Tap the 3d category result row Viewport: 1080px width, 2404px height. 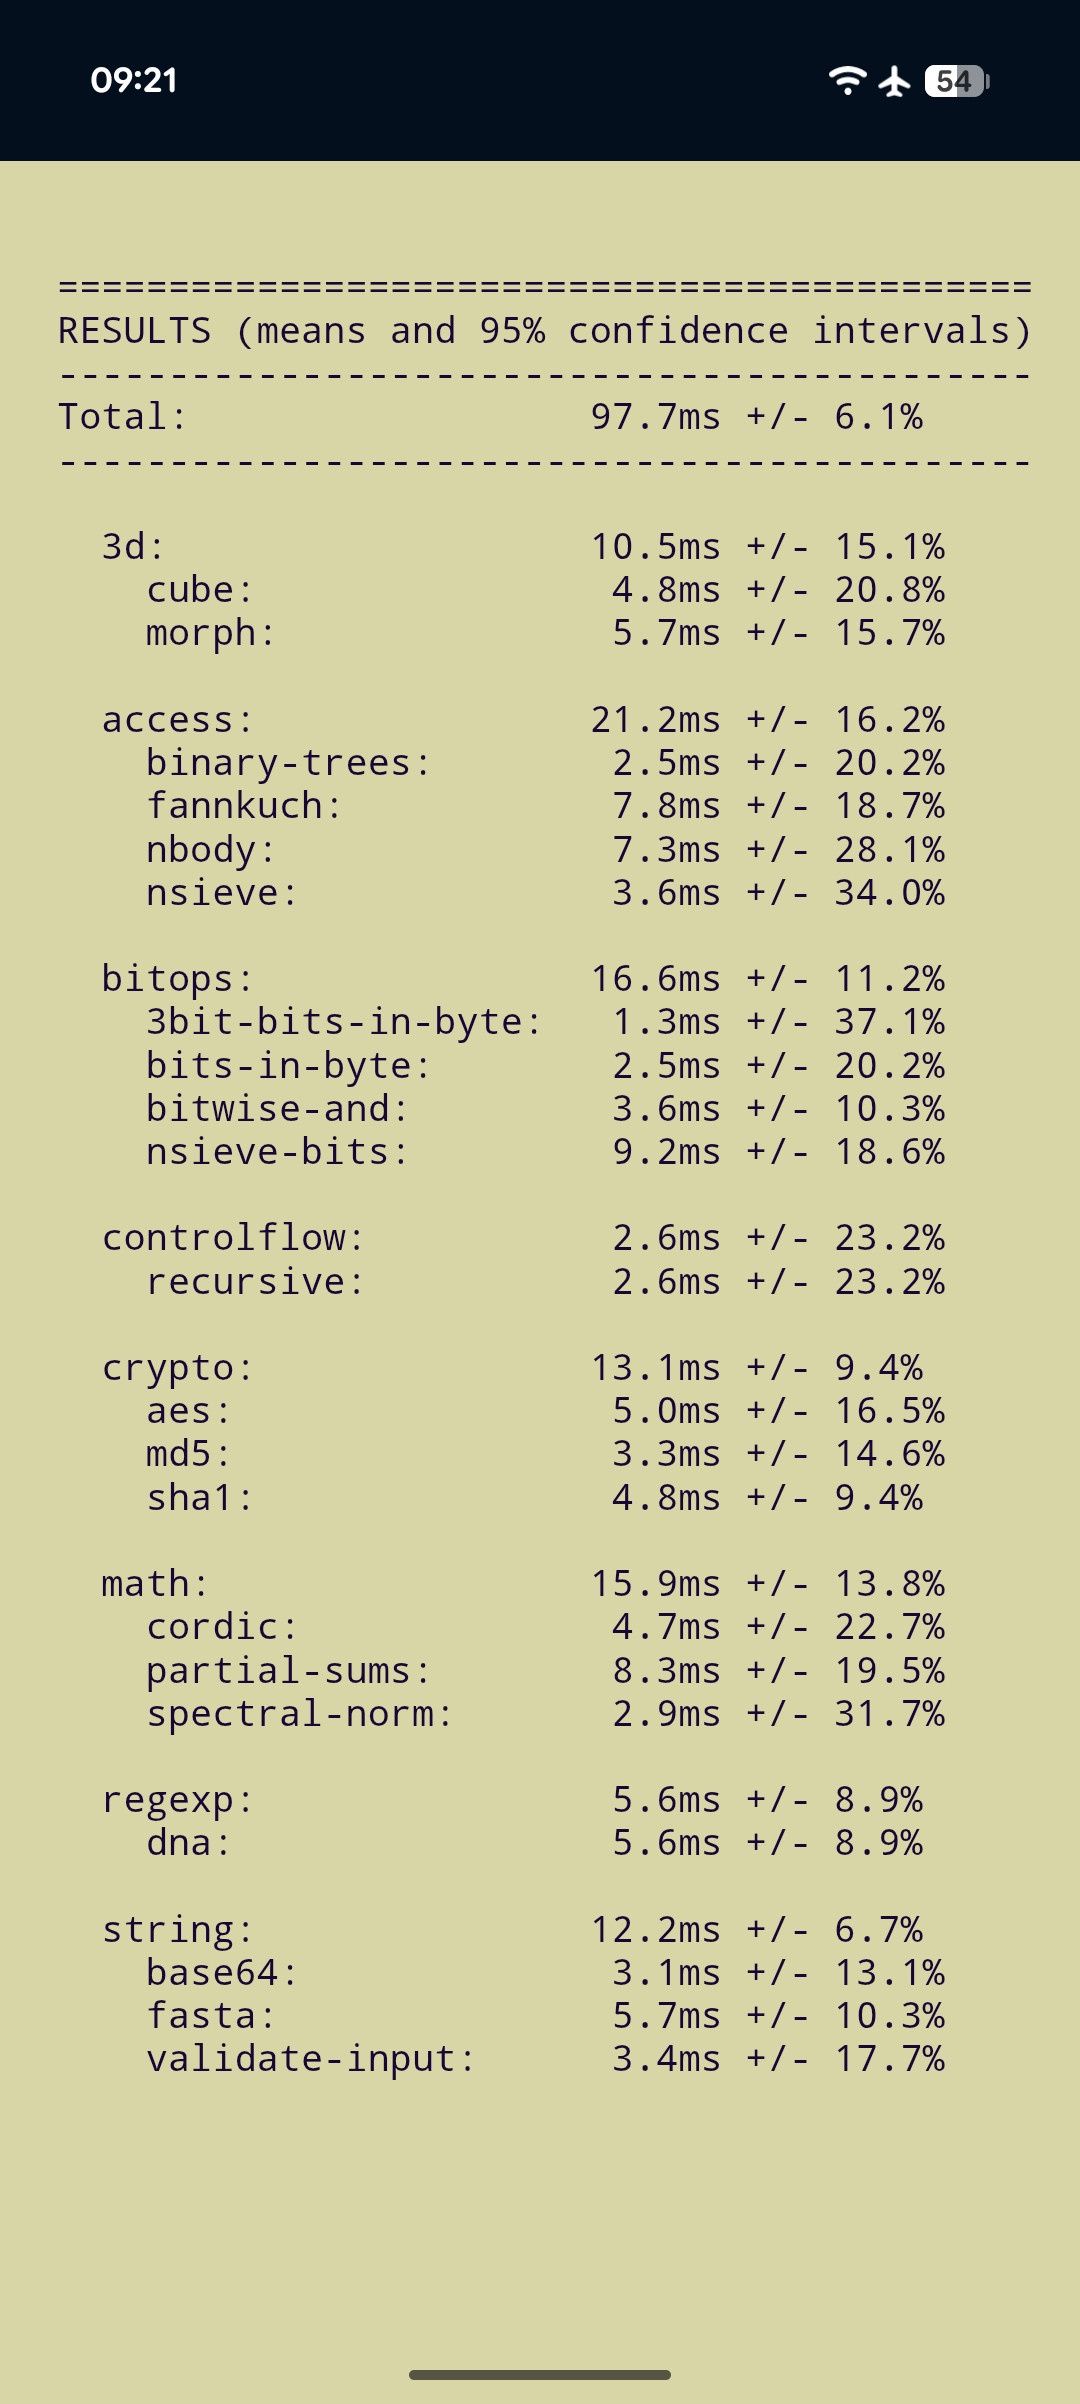pyautogui.click(x=523, y=547)
